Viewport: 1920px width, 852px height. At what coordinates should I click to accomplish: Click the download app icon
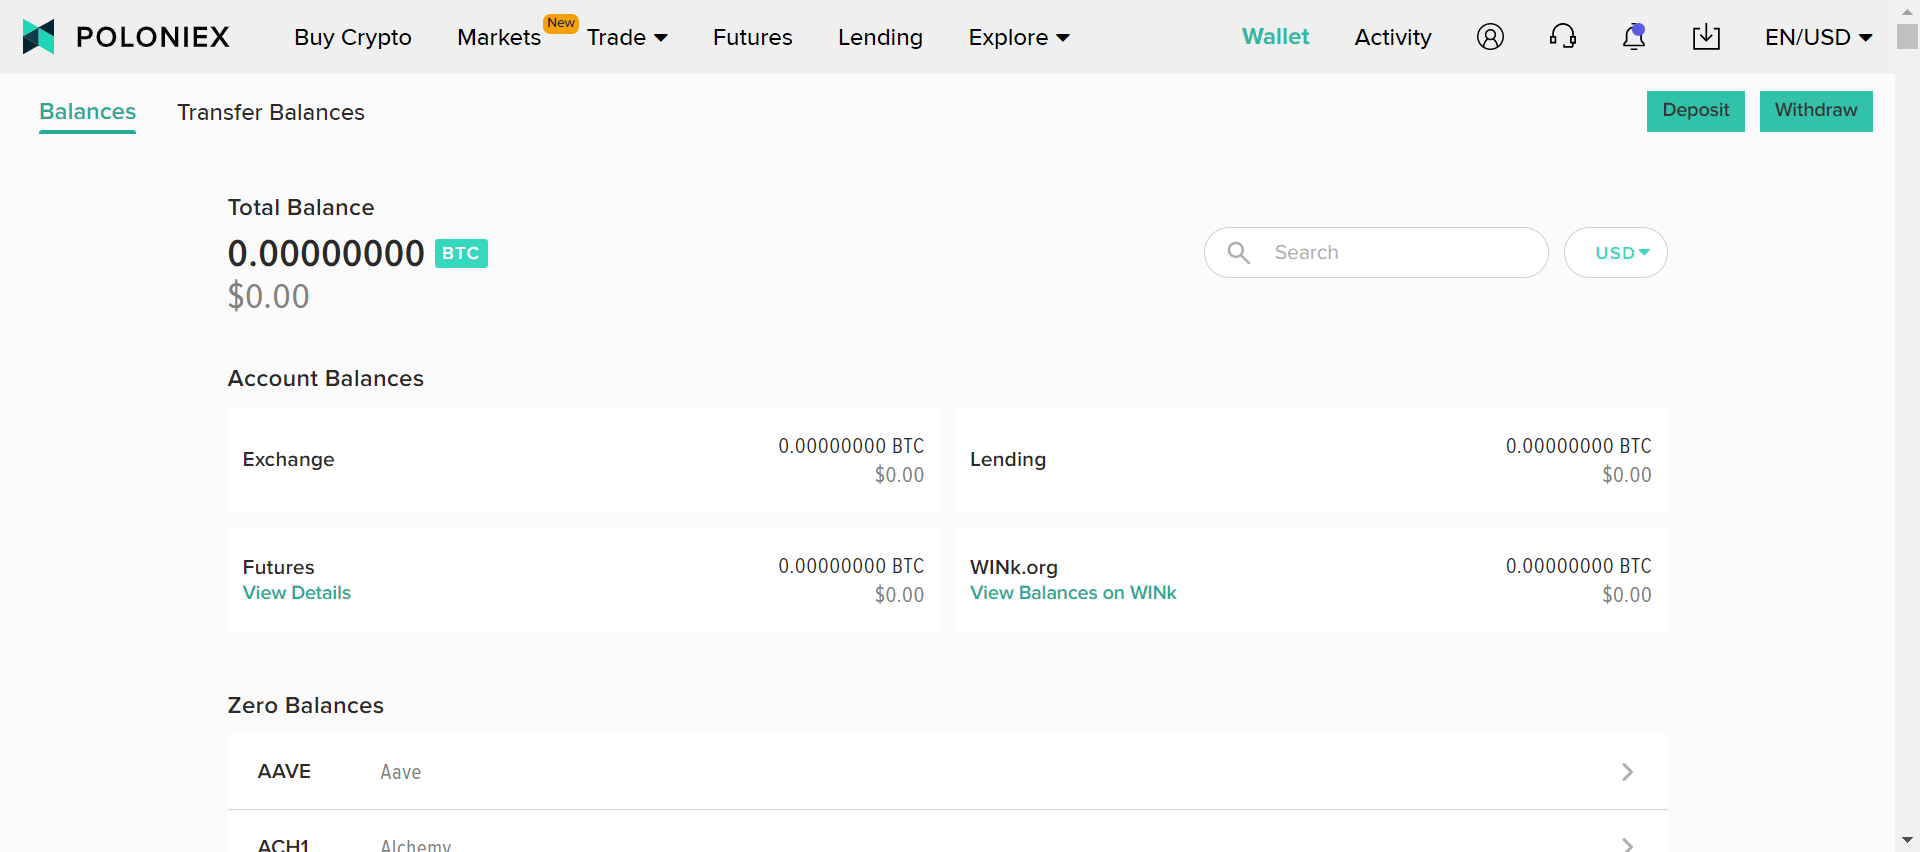click(x=1706, y=37)
